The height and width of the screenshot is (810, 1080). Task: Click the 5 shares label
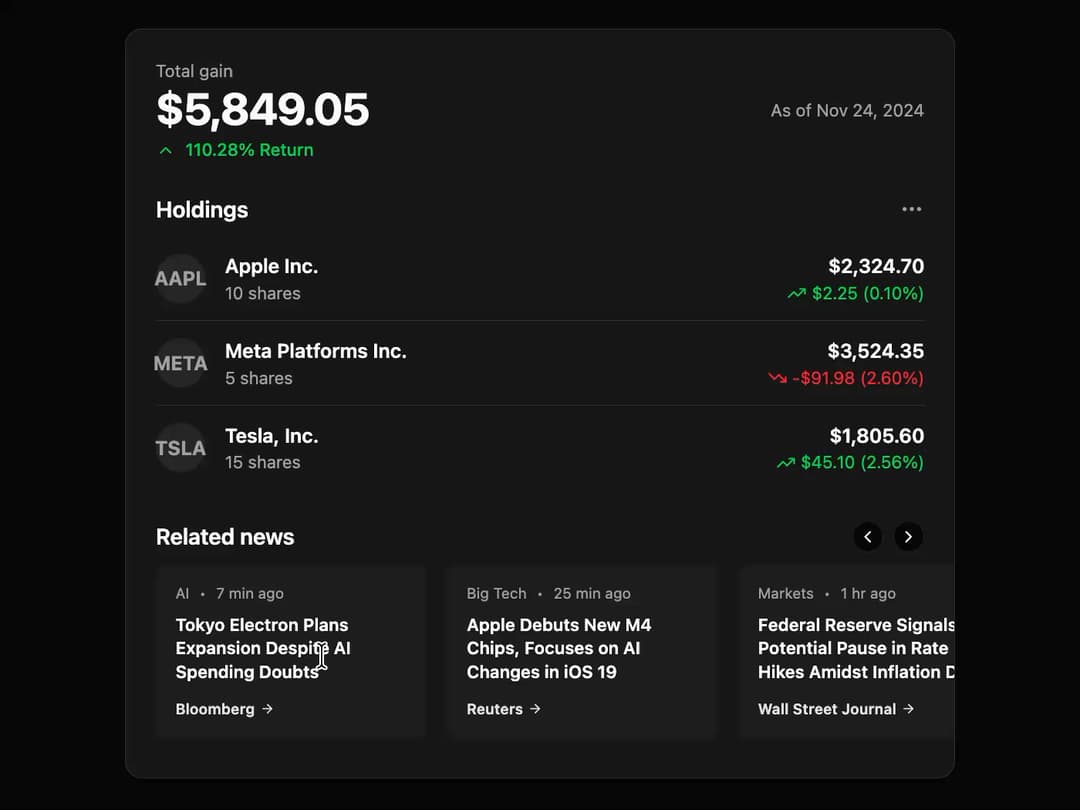(x=258, y=378)
